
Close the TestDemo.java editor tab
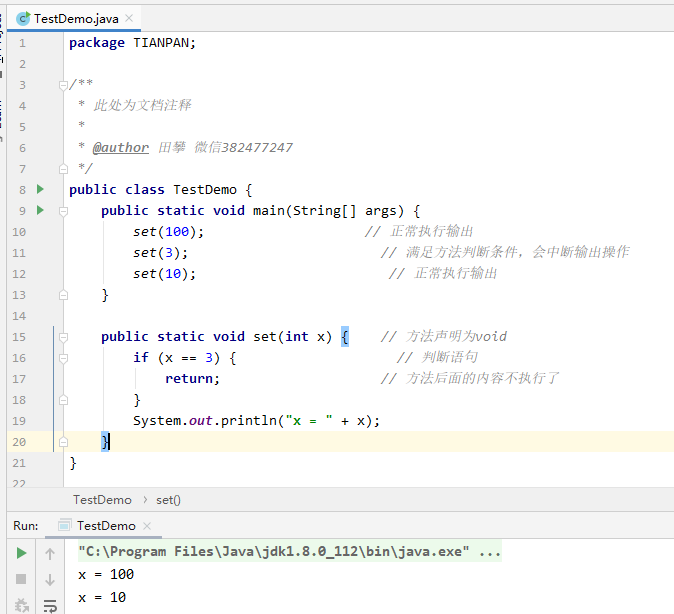coord(129,18)
